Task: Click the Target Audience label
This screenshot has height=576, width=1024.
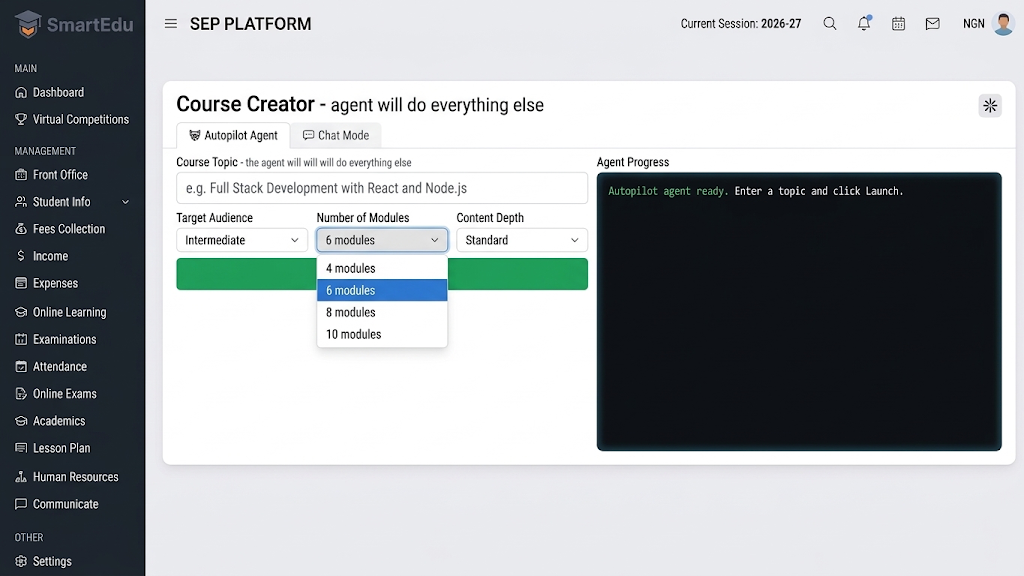Action: click(214, 217)
